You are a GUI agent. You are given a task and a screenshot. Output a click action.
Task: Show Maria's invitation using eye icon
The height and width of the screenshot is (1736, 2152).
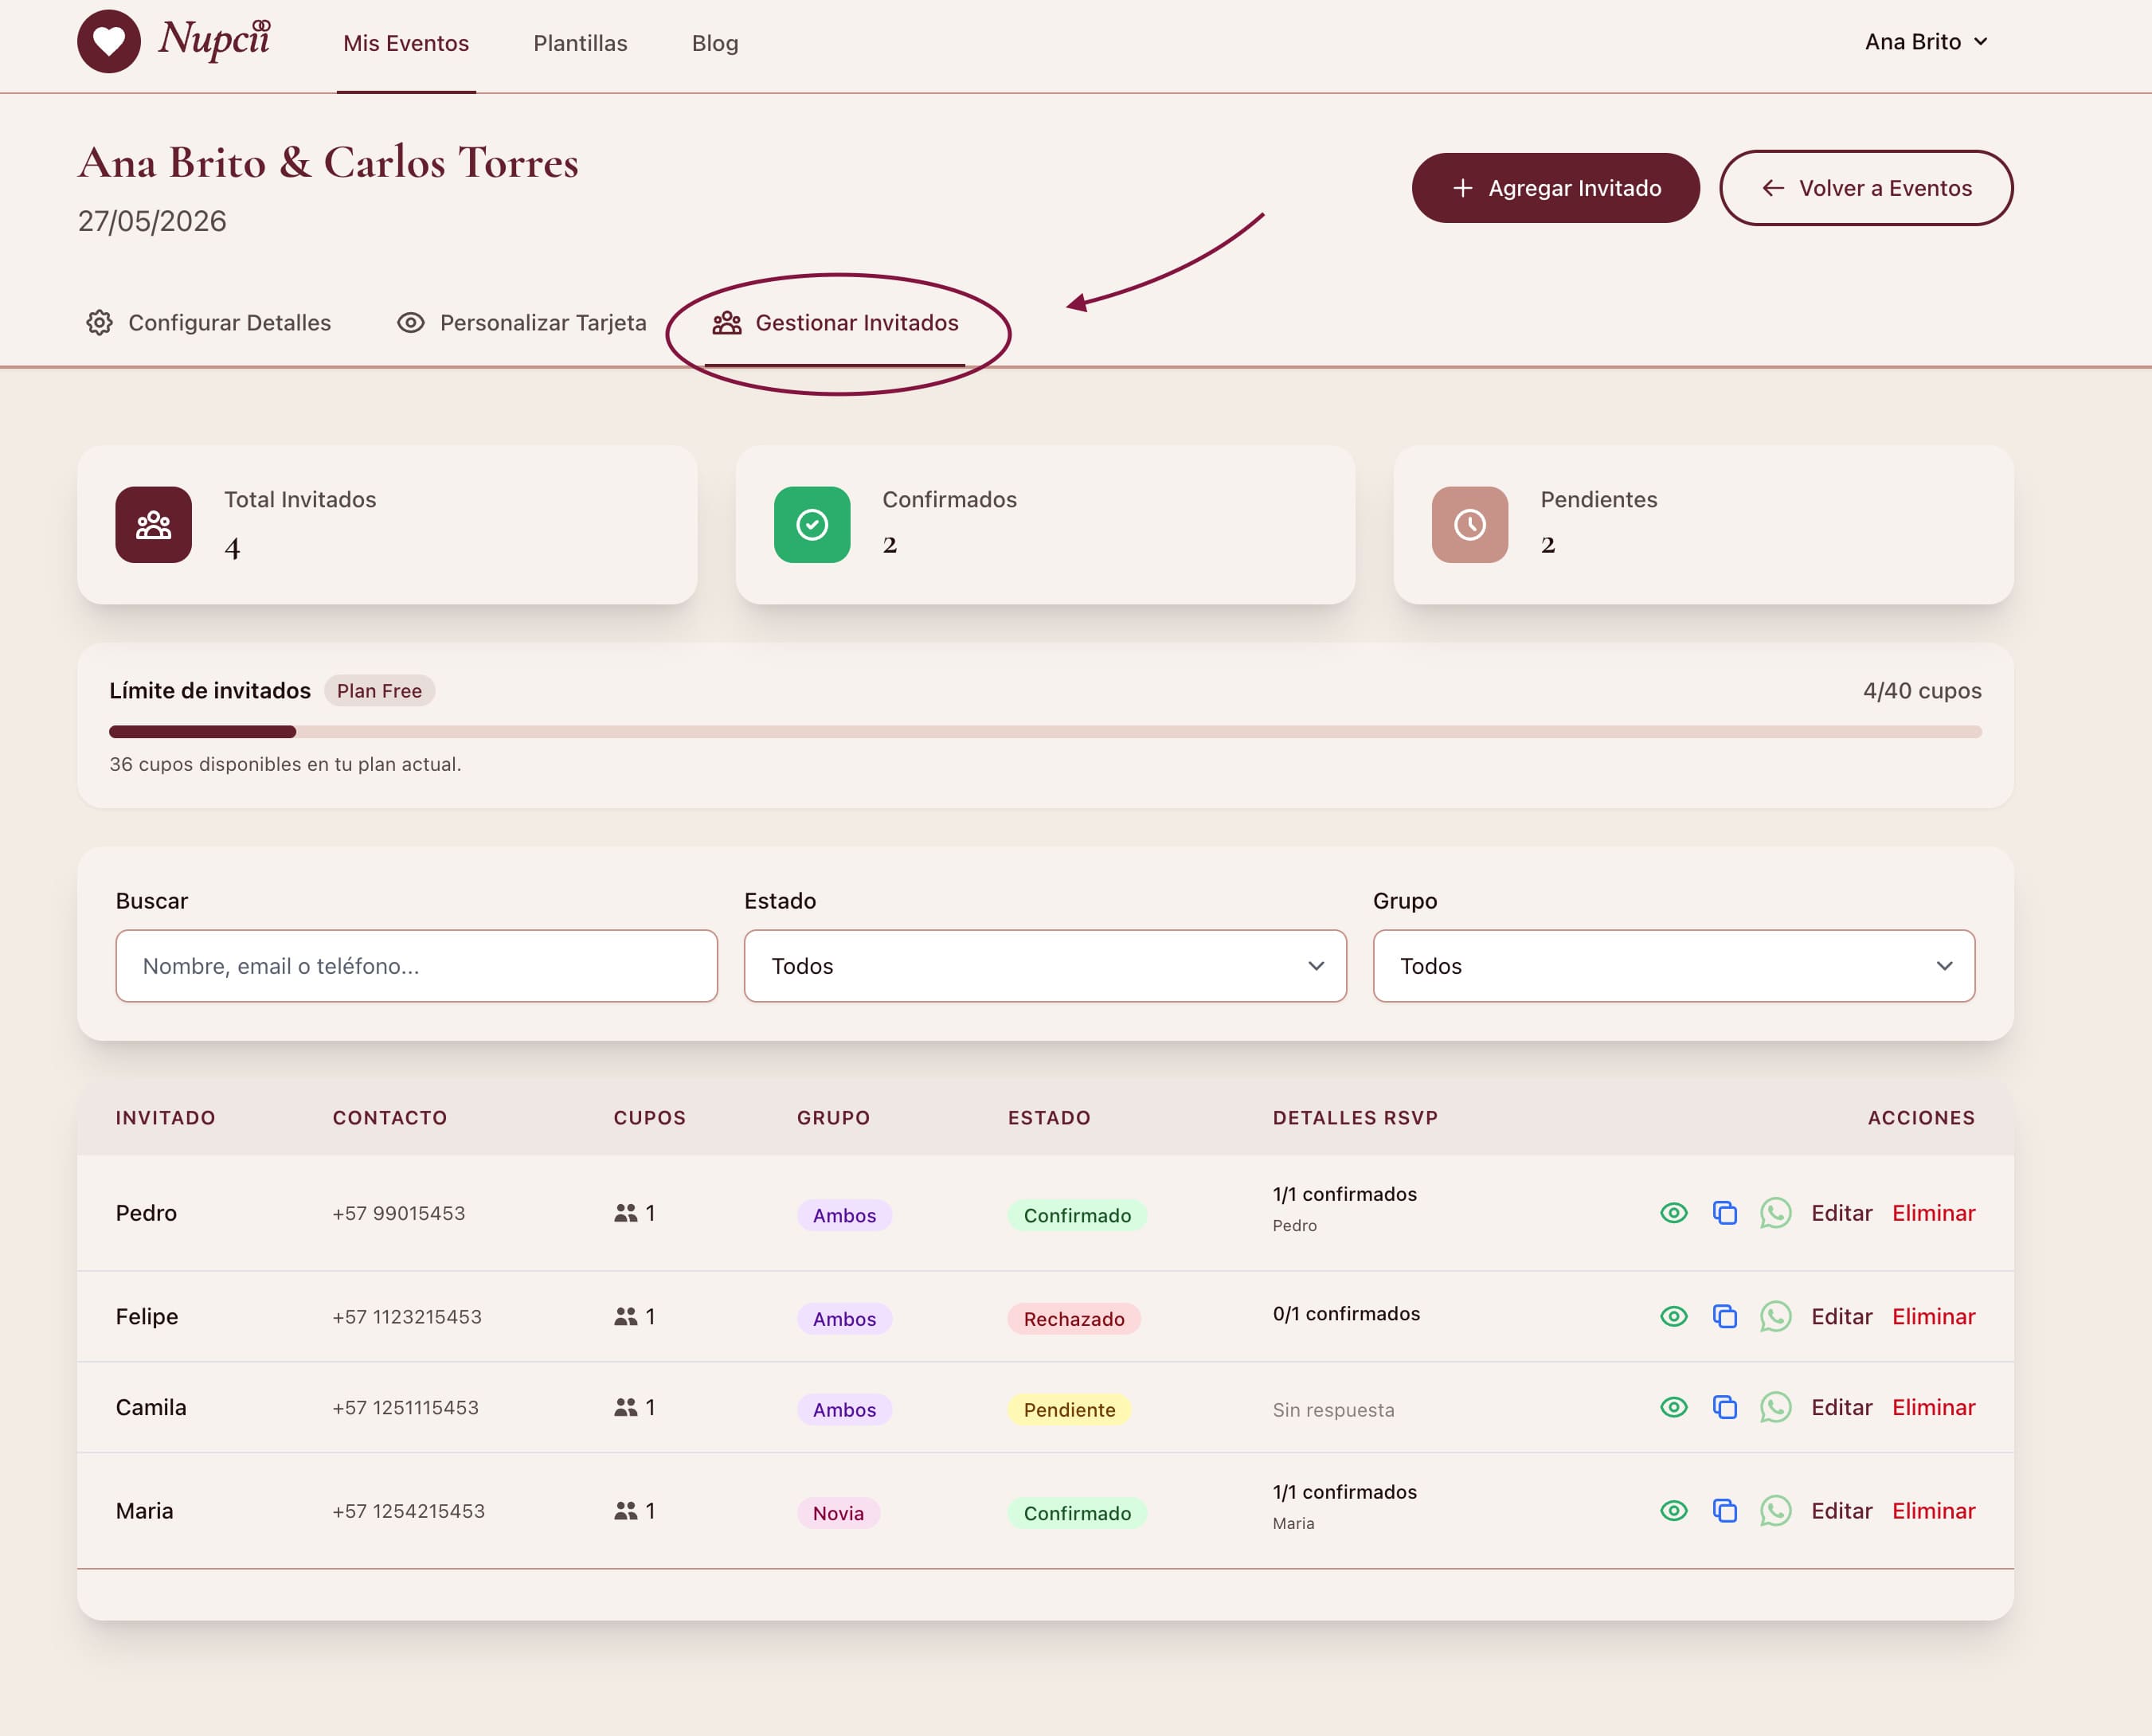[x=1673, y=1510]
